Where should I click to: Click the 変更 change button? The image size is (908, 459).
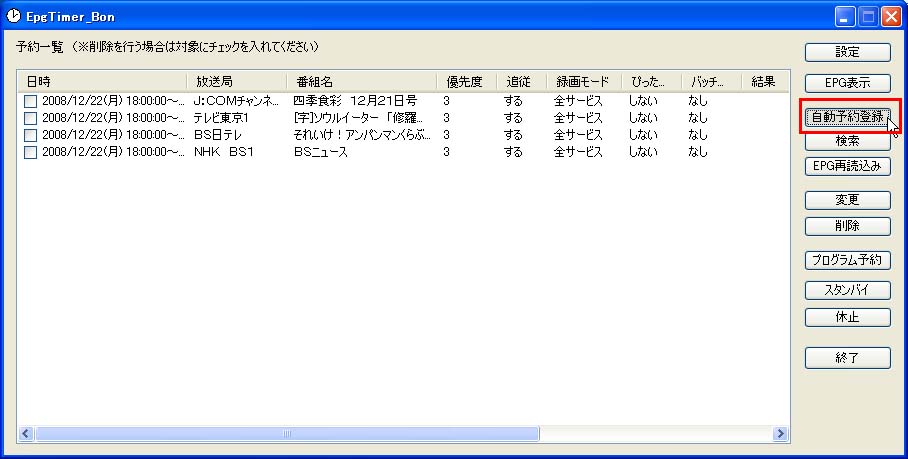pos(847,200)
